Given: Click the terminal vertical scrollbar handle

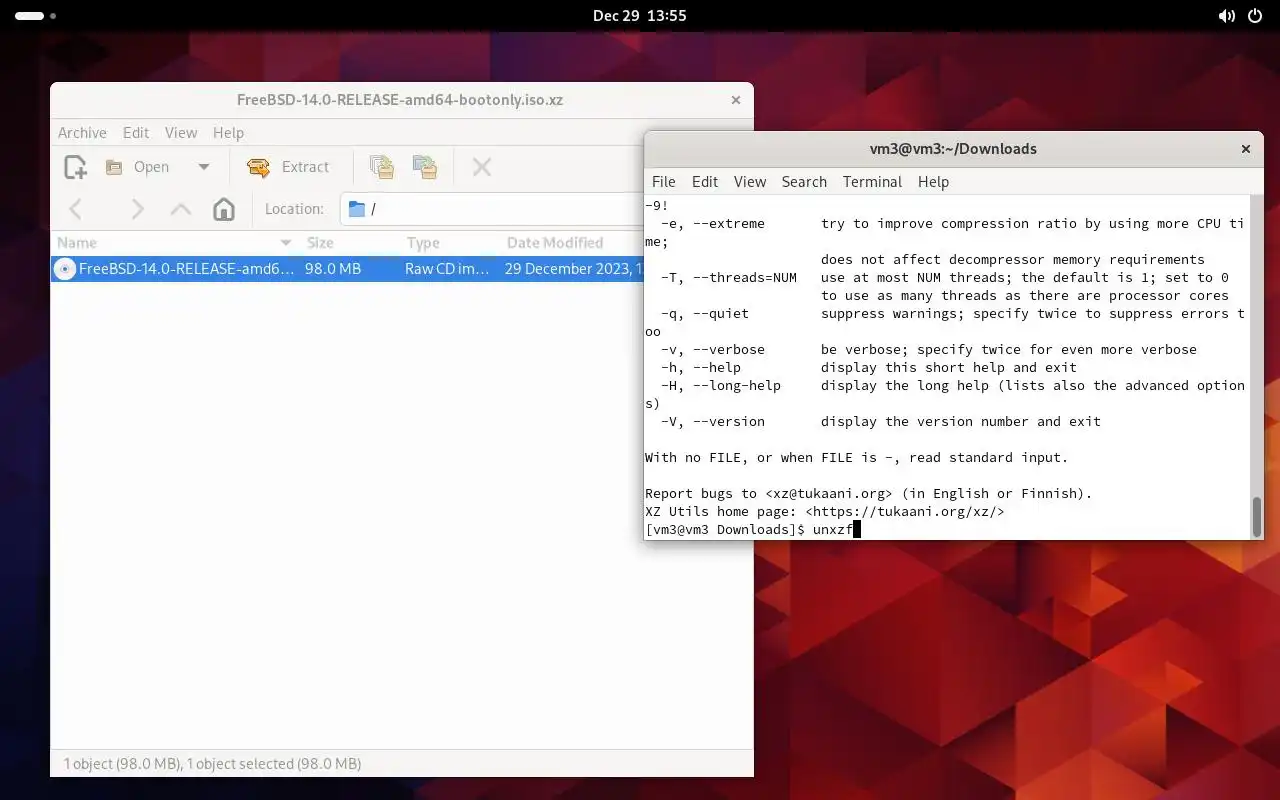Looking at the screenshot, I should click(x=1257, y=516).
